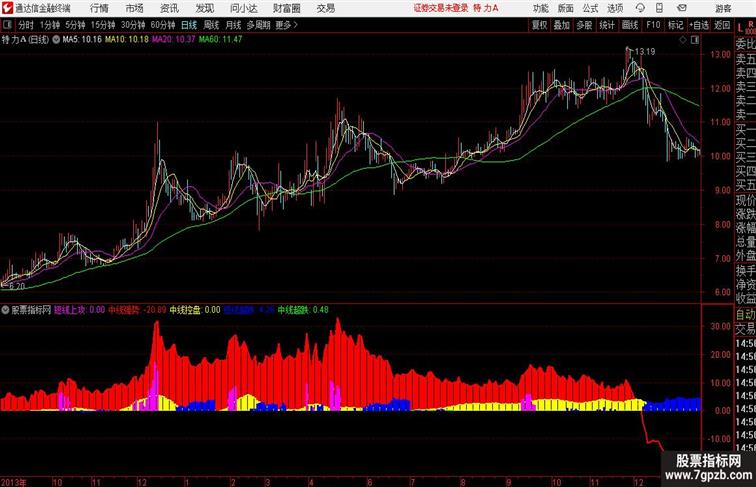This screenshot has width=756, height=487.
Task: Switch to 30分钟 chart period
Action: (133, 25)
